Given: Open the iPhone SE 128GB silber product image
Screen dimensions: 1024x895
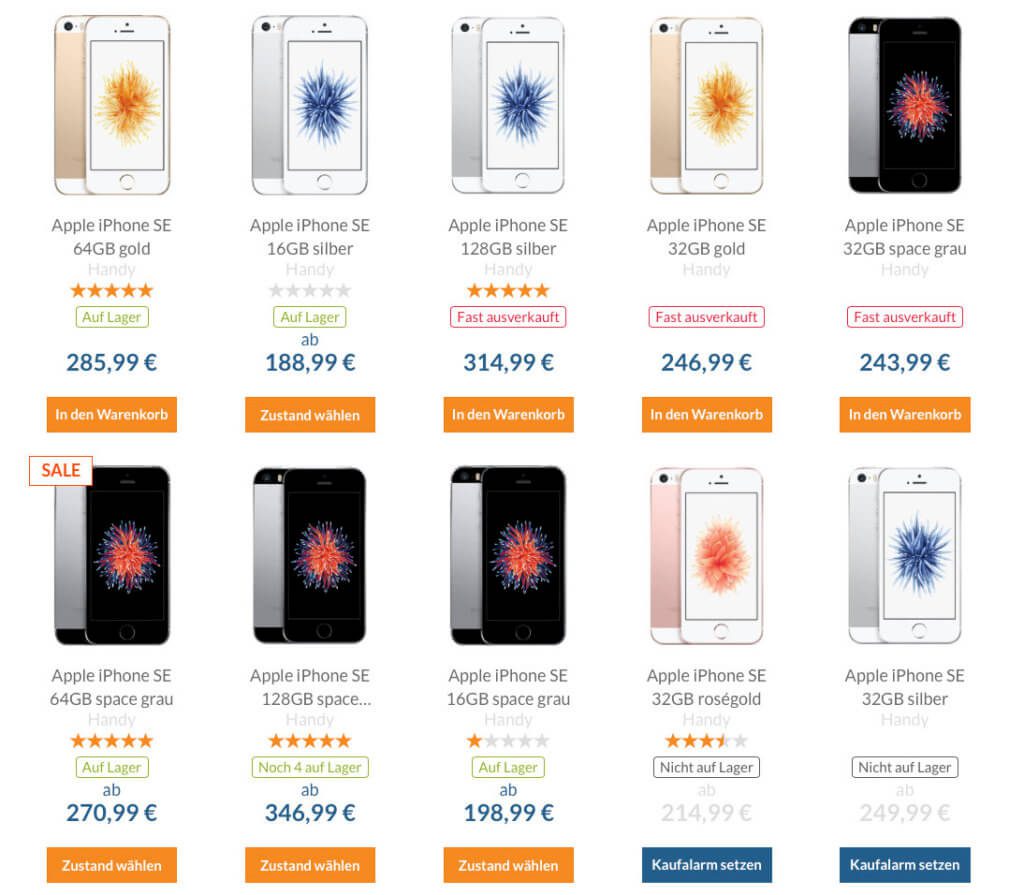Looking at the screenshot, I should click(508, 105).
